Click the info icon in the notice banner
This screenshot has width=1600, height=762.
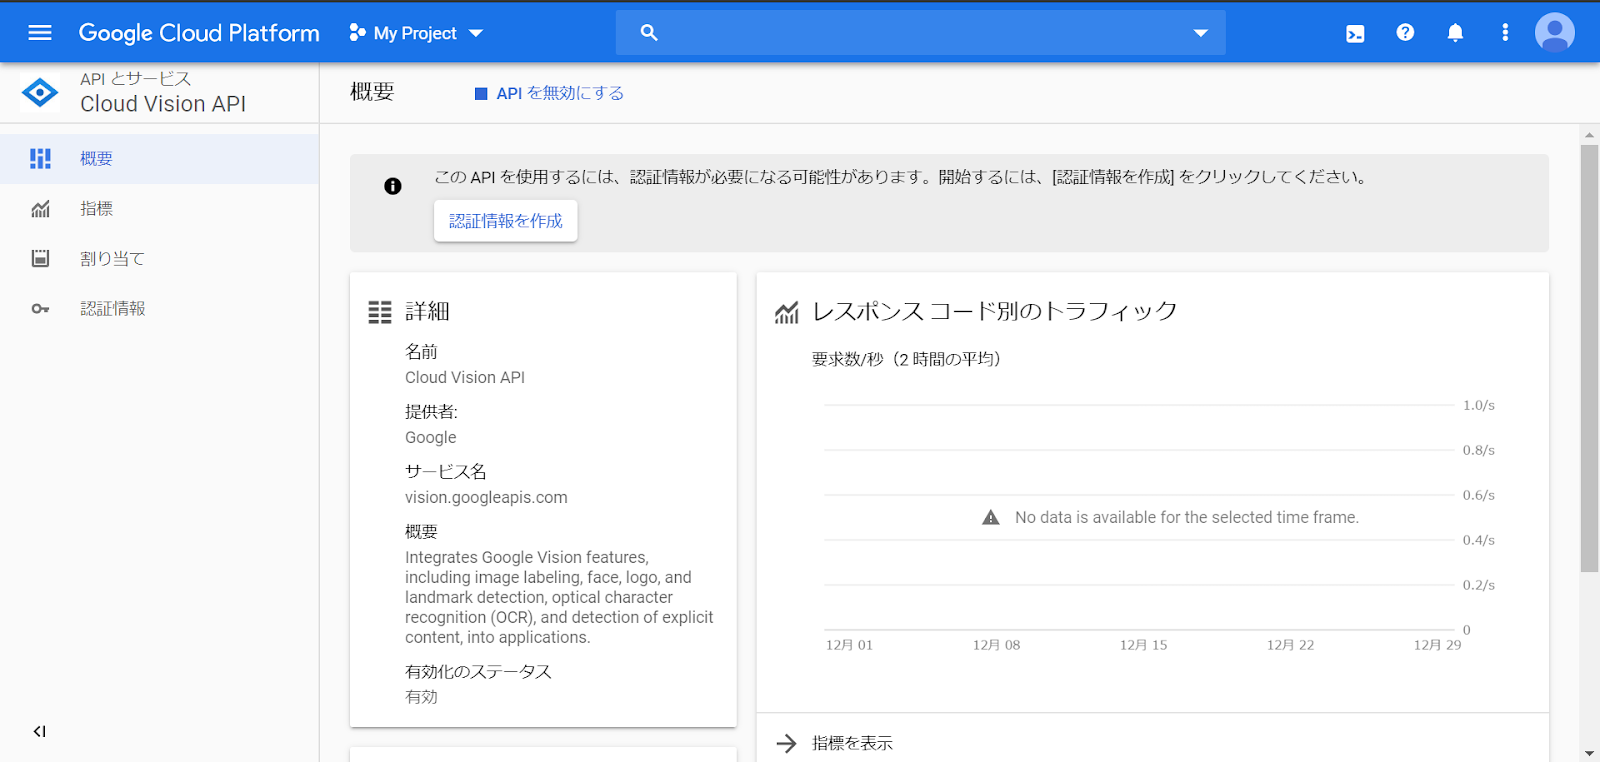393,186
